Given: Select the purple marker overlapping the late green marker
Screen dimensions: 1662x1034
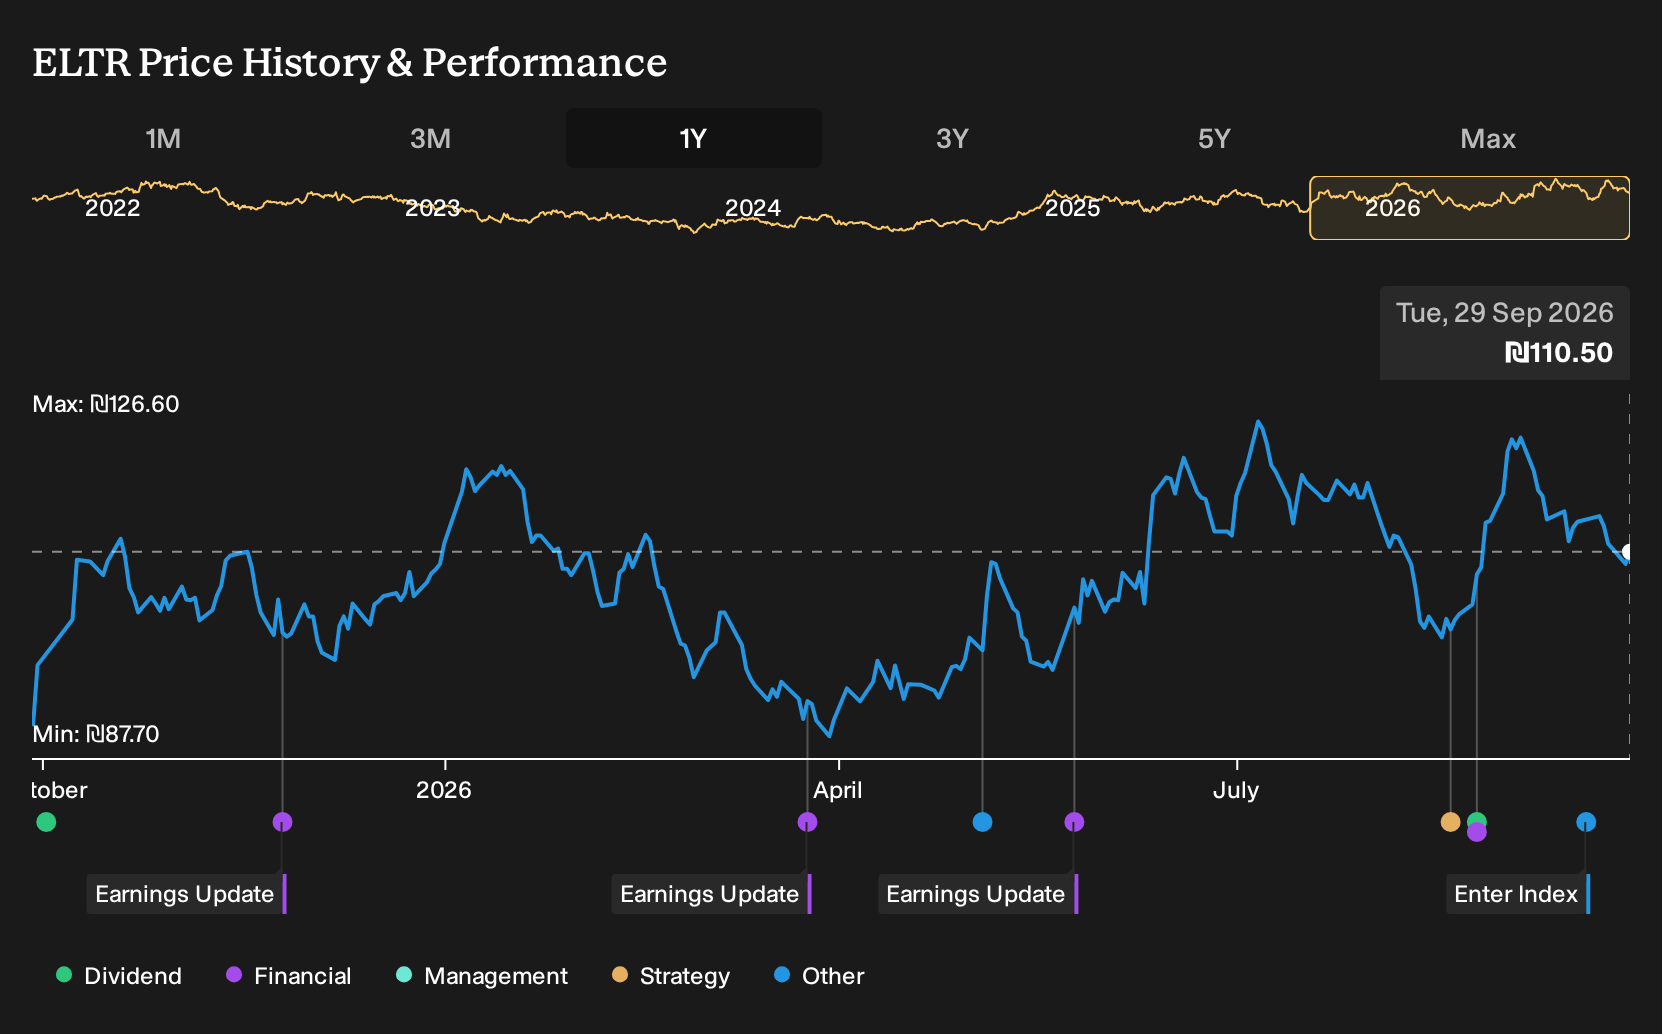Looking at the screenshot, I should 1477,832.
